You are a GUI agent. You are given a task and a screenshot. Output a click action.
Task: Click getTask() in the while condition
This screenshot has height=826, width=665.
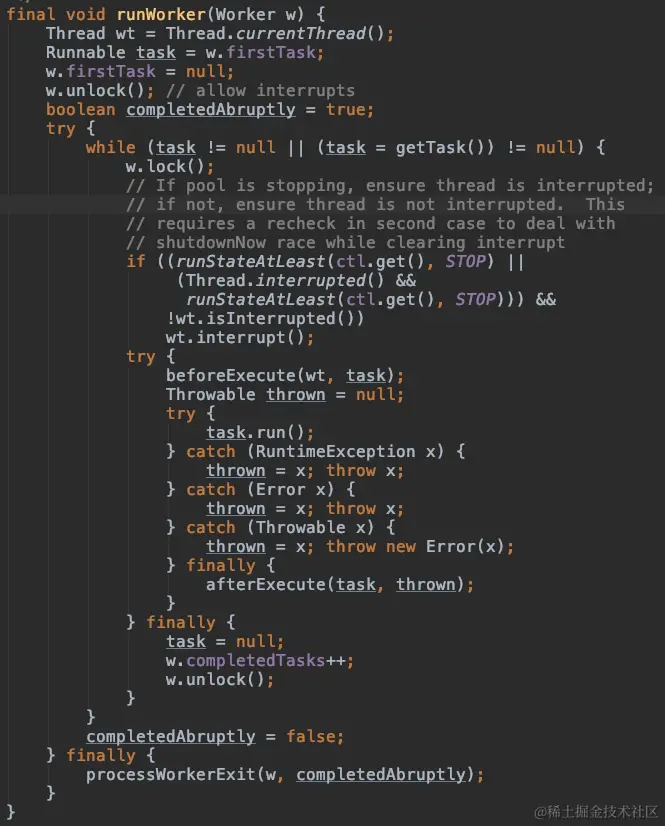(444, 148)
